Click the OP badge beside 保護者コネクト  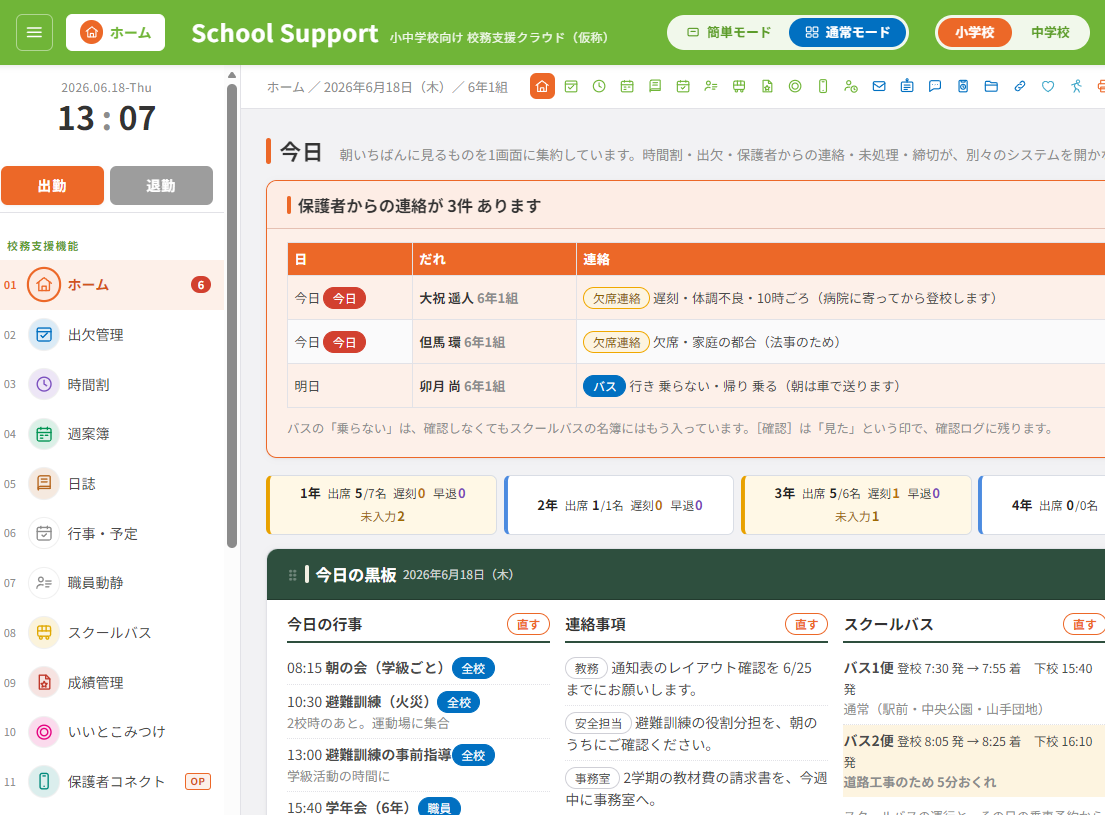[x=198, y=781]
